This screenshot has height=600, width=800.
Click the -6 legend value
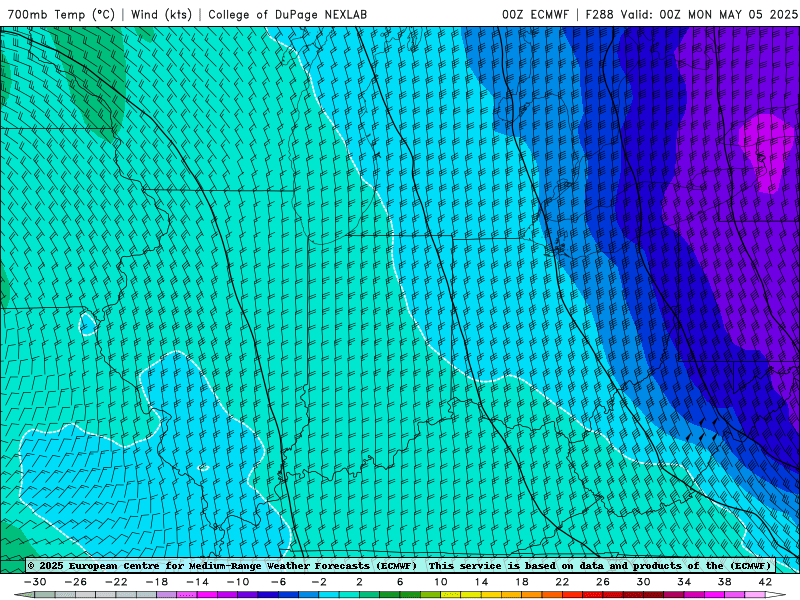pos(279,582)
